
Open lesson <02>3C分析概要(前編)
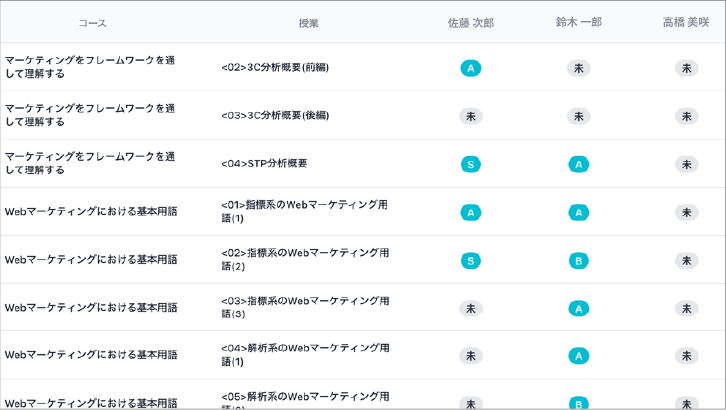pyautogui.click(x=275, y=68)
